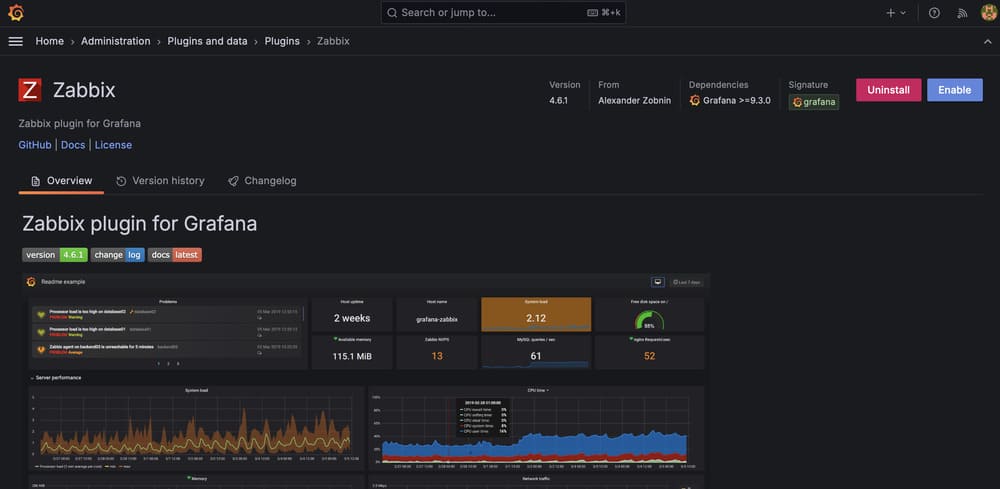Click the Zabbix plugin for Grafana heading

140,224
